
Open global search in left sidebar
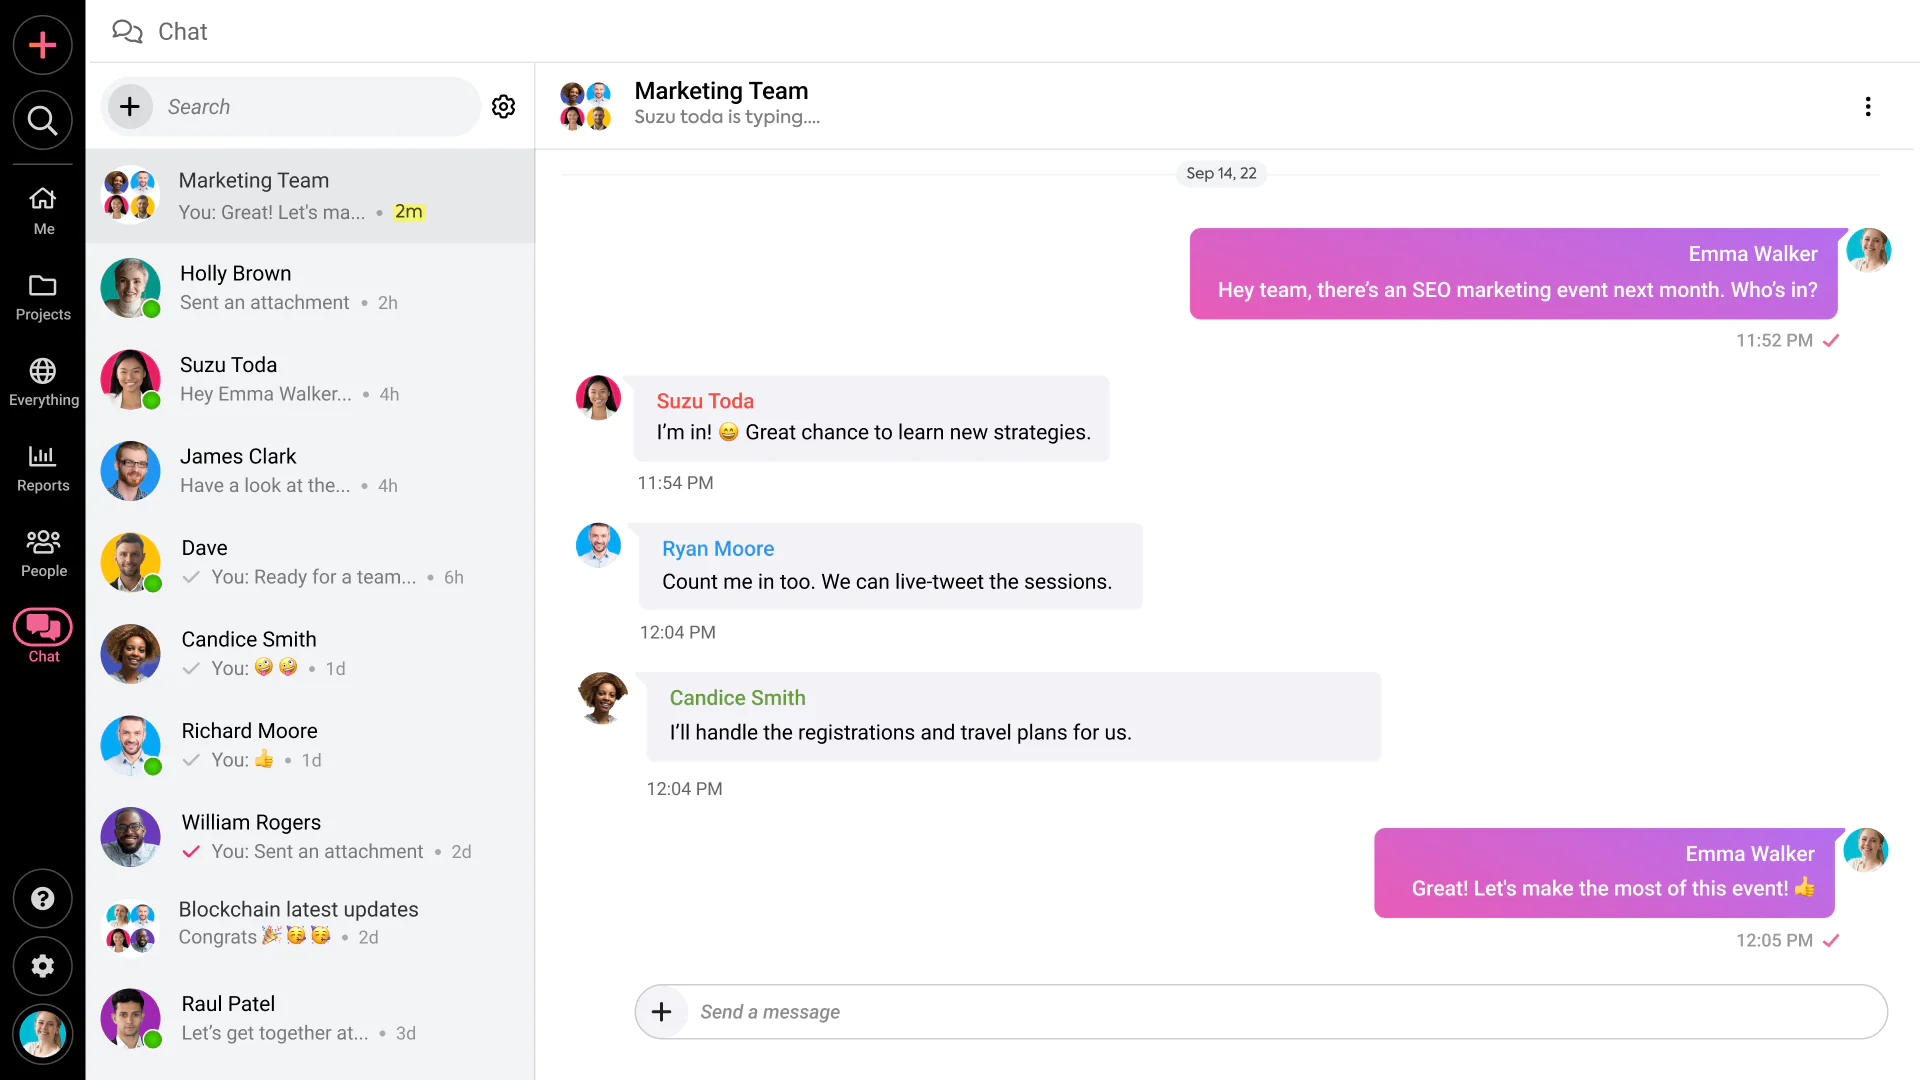(x=42, y=121)
